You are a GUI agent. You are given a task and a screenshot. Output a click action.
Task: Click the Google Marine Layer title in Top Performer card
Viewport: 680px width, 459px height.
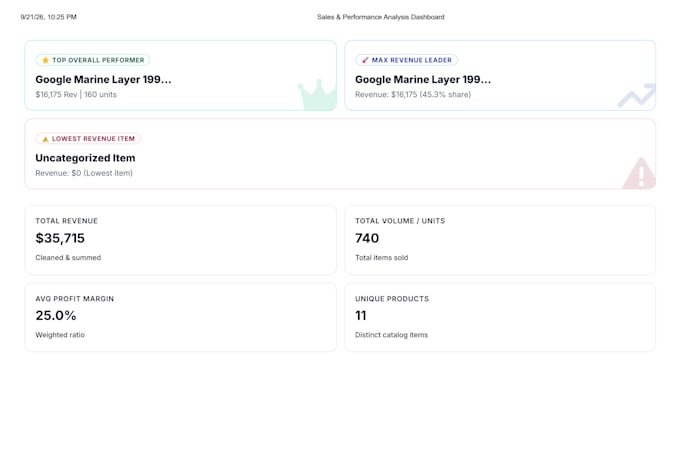[103, 79]
